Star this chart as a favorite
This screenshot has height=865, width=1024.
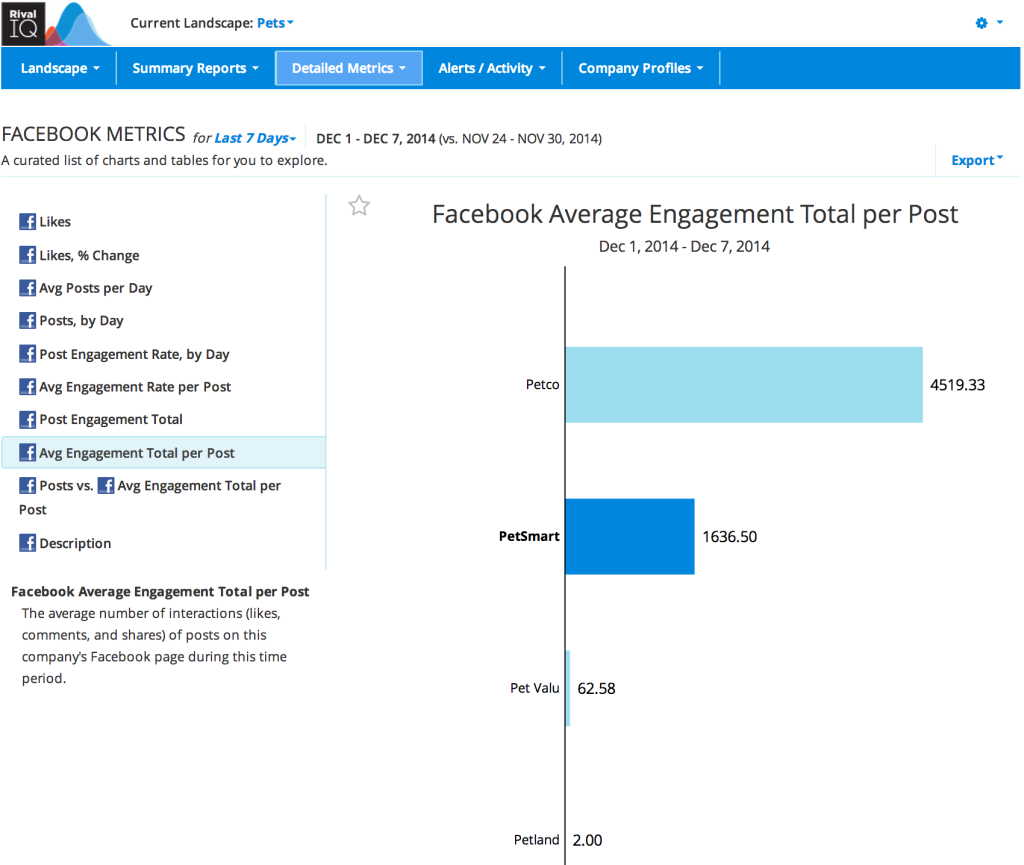(x=359, y=206)
